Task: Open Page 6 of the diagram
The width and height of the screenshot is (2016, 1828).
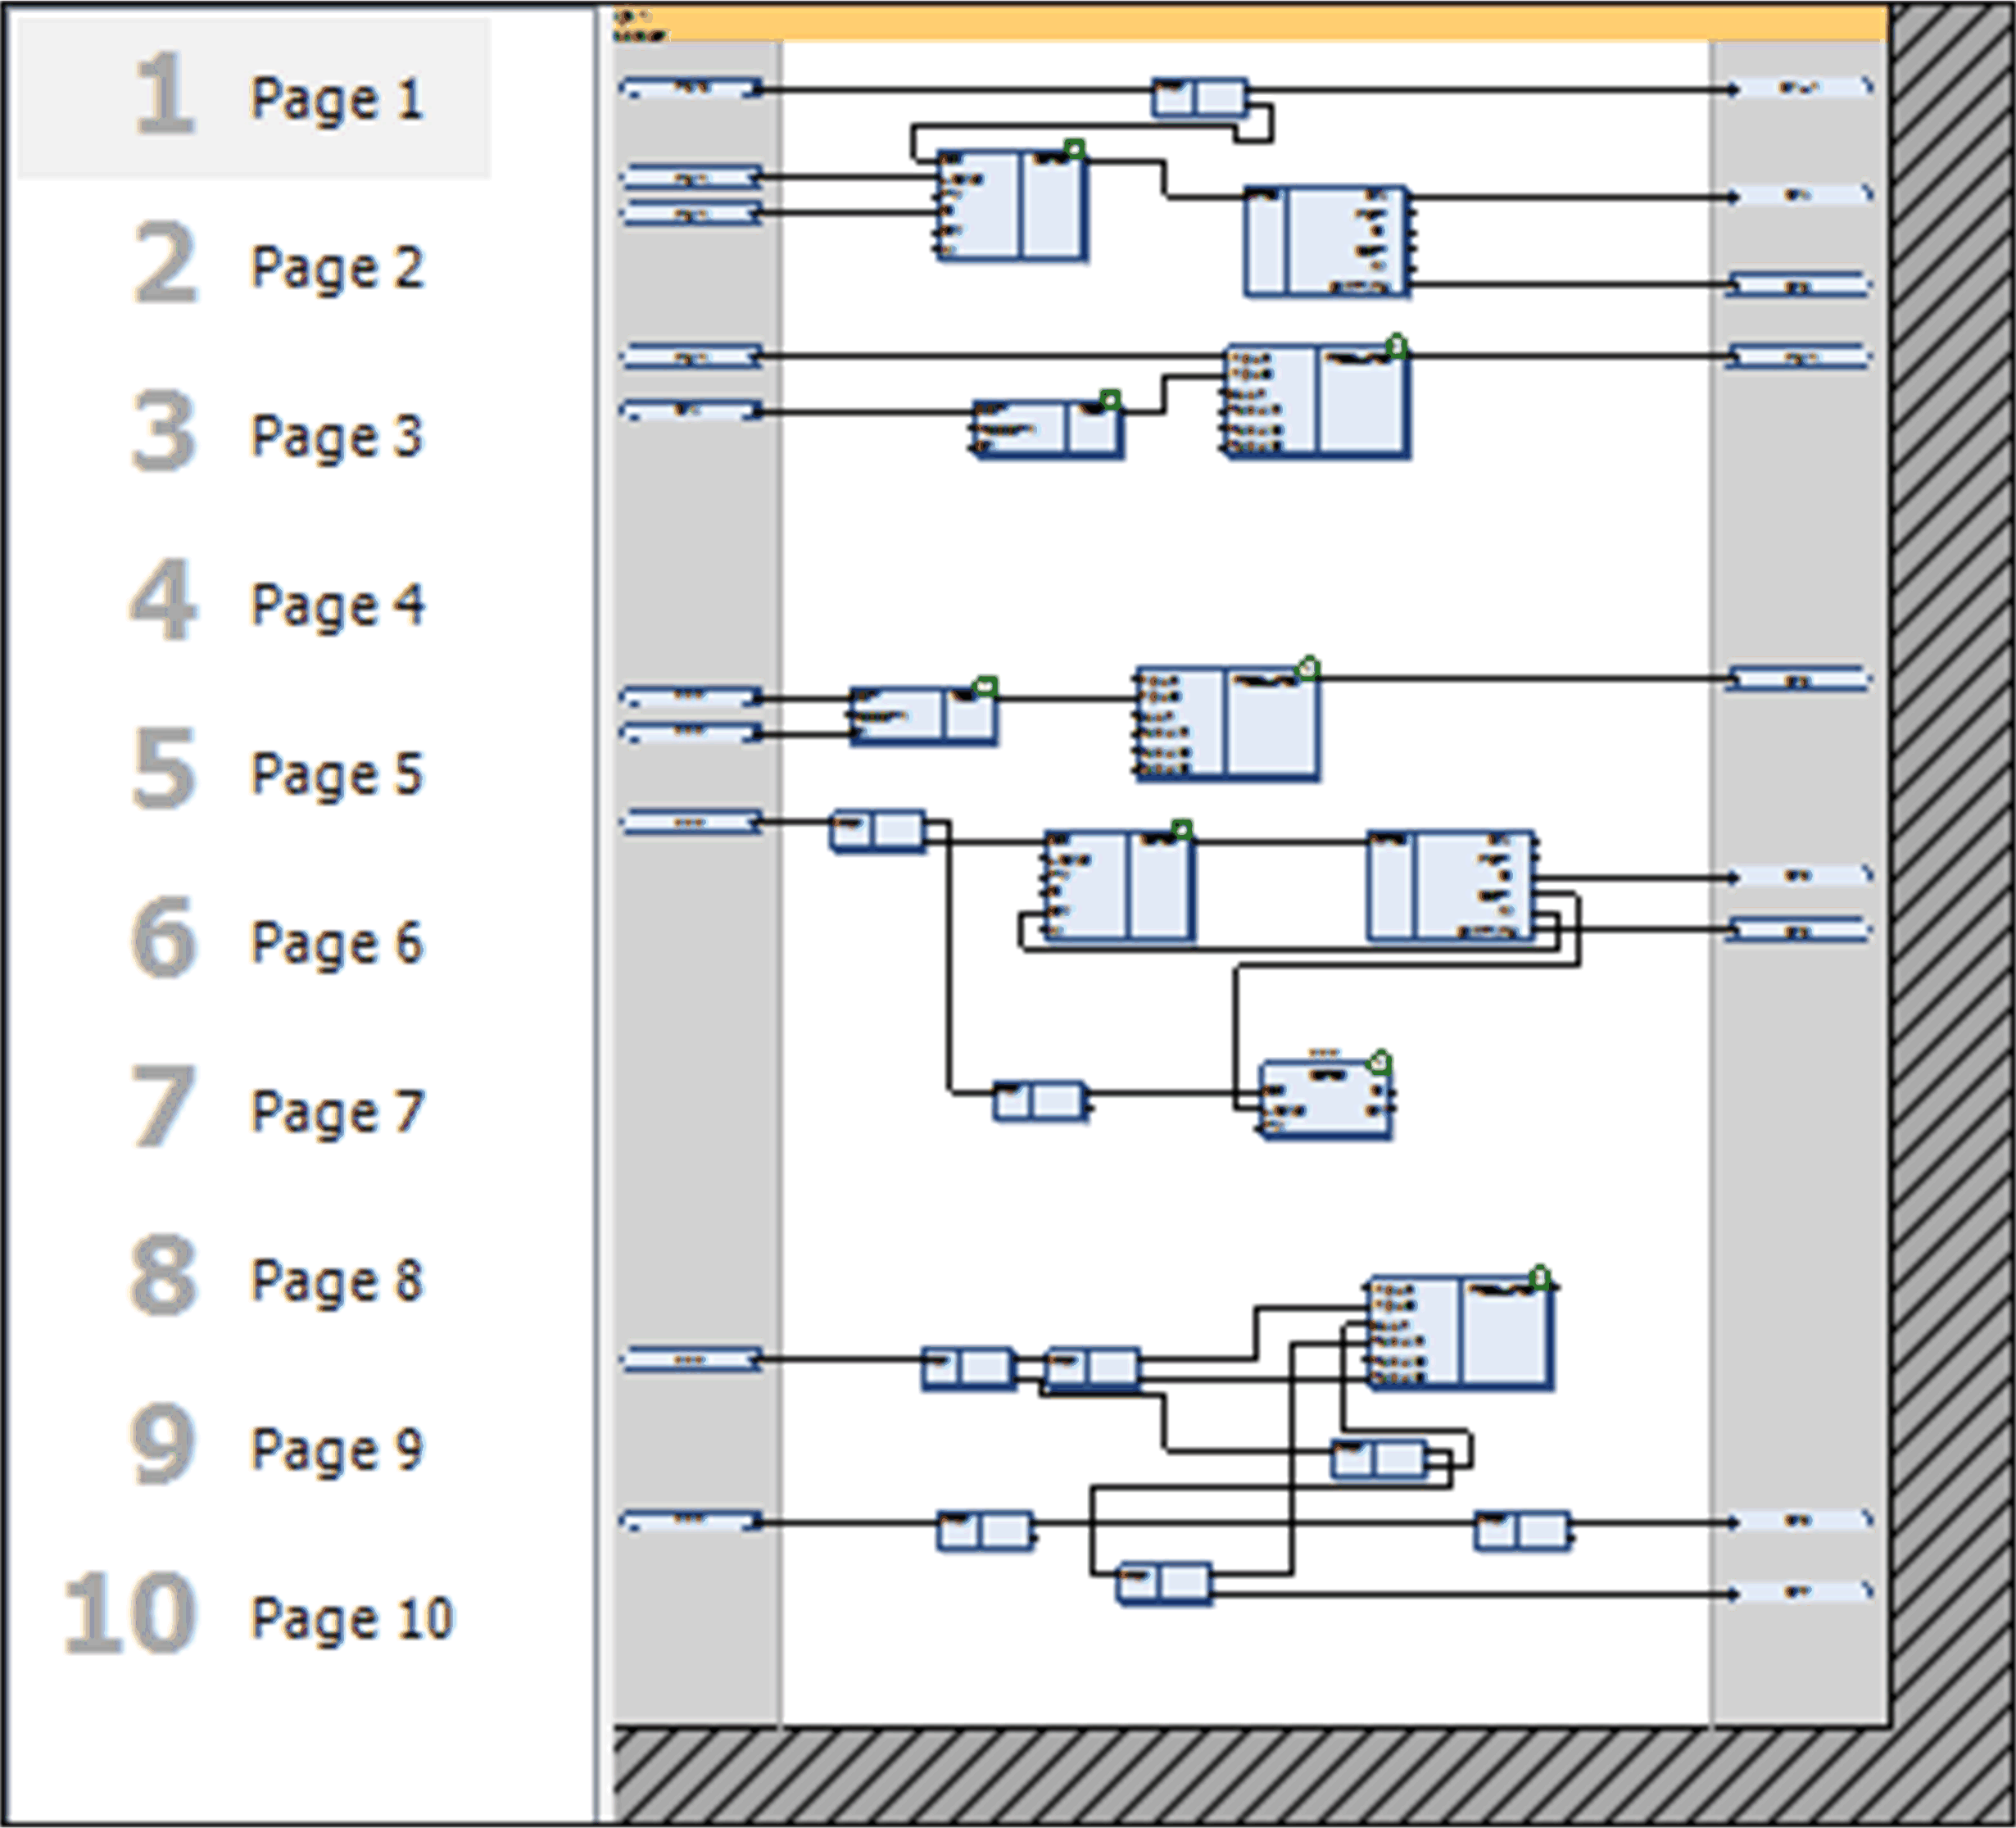Action: (x=336, y=943)
